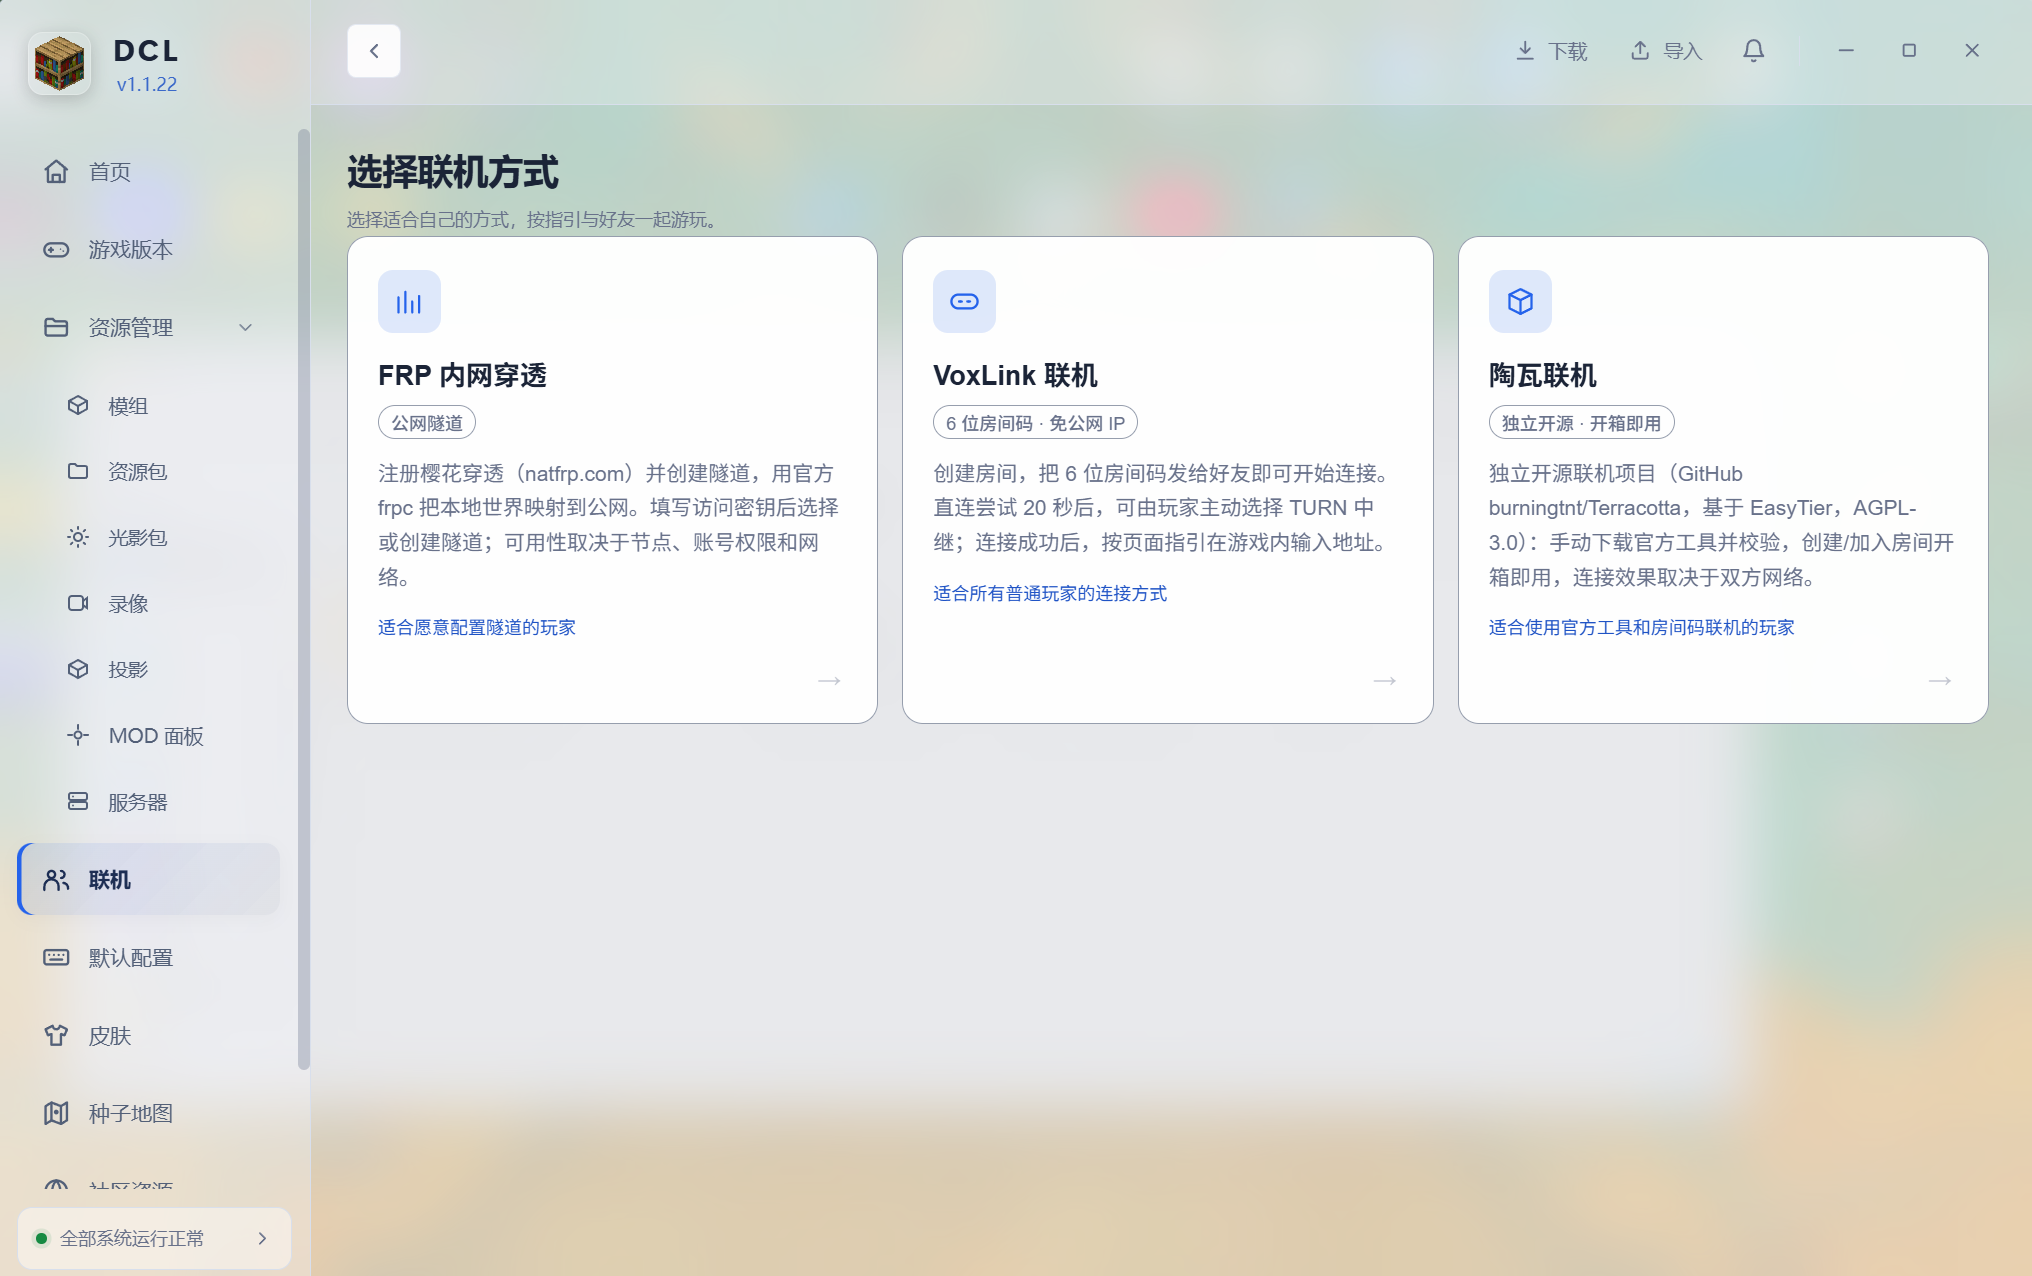Click the arrow on the VoxLink card
Viewport: 2032px width, 1276px height.
point(1385,681)
